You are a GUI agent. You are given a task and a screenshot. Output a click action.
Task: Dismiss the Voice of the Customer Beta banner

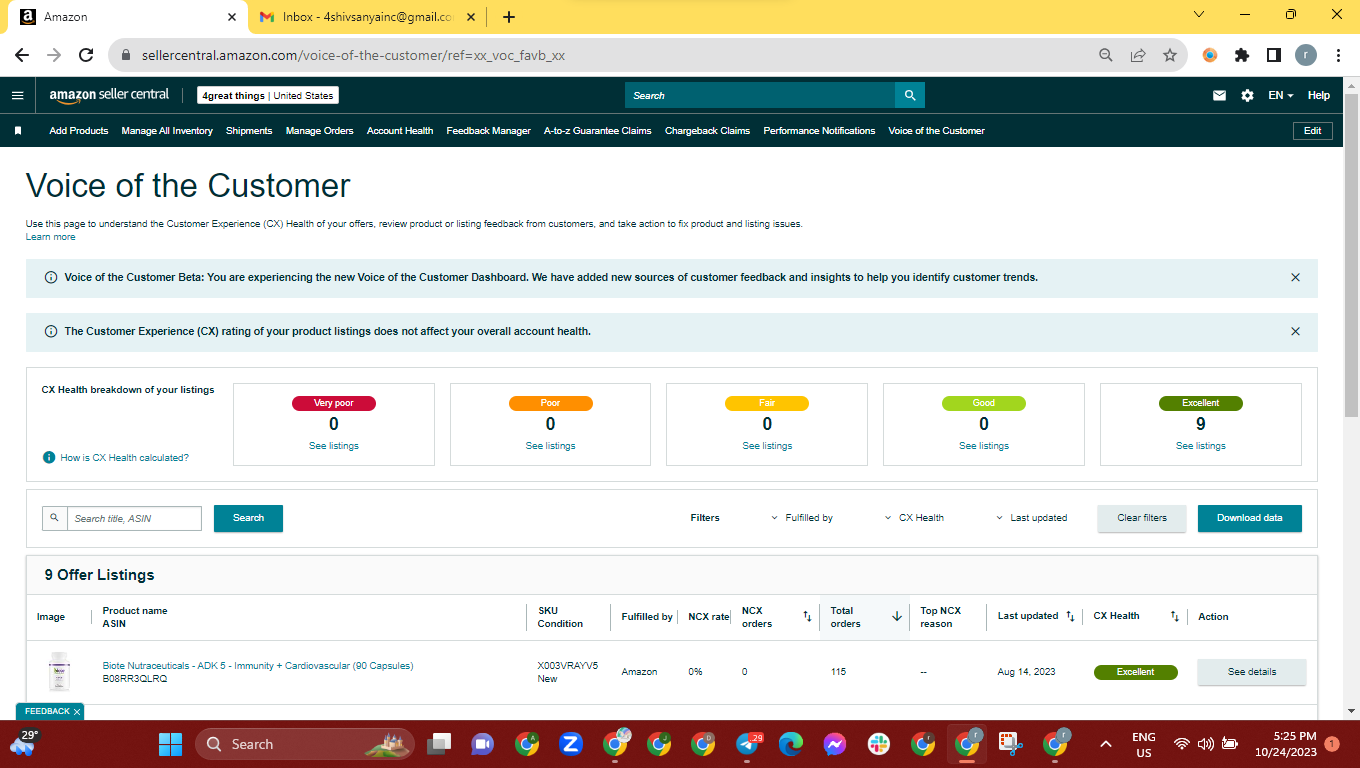[x=1296, y=277]
